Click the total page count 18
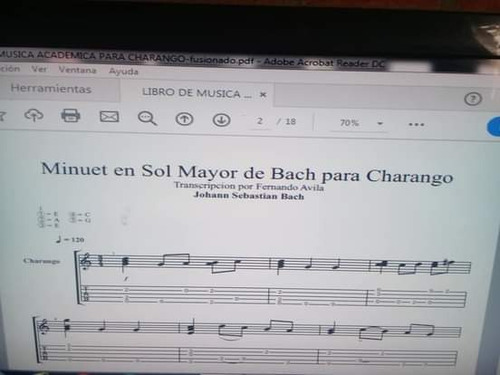 click(290, 122)
